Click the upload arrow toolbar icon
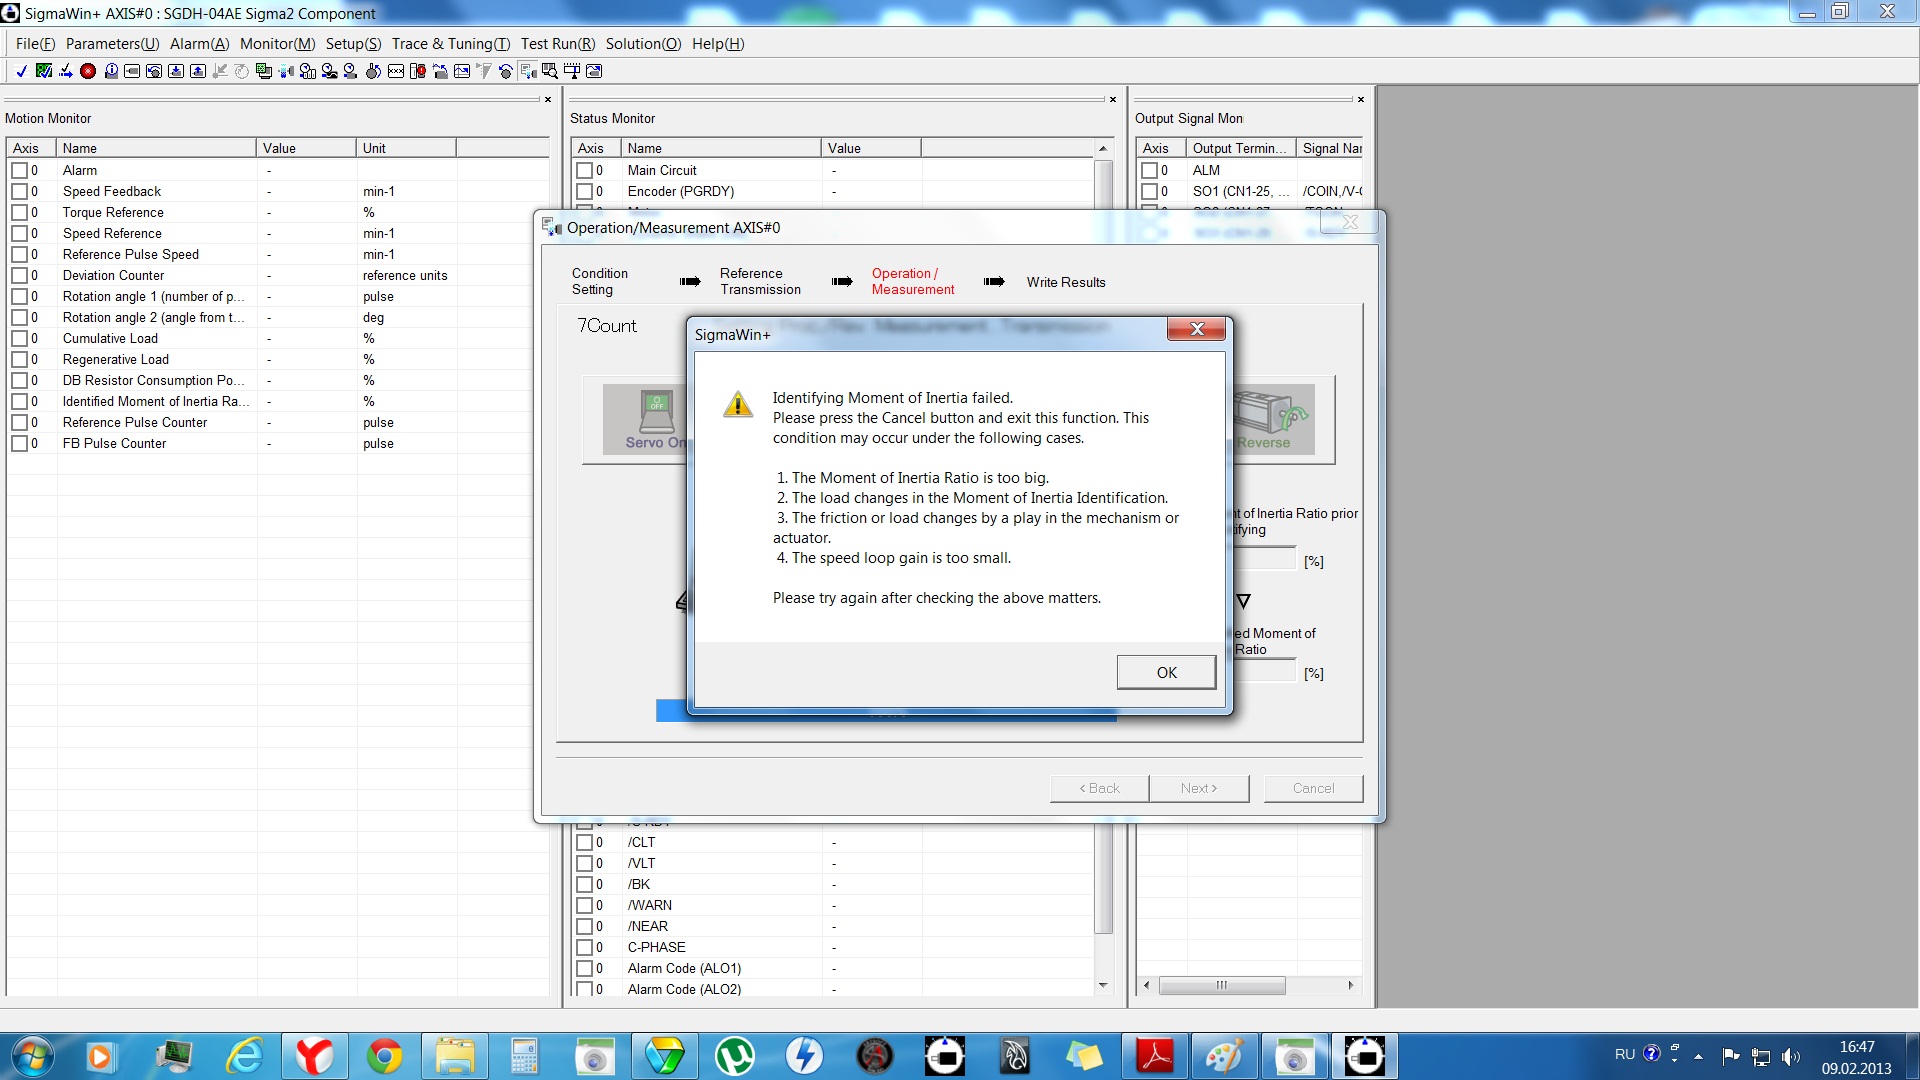 (x=198, y=71)
